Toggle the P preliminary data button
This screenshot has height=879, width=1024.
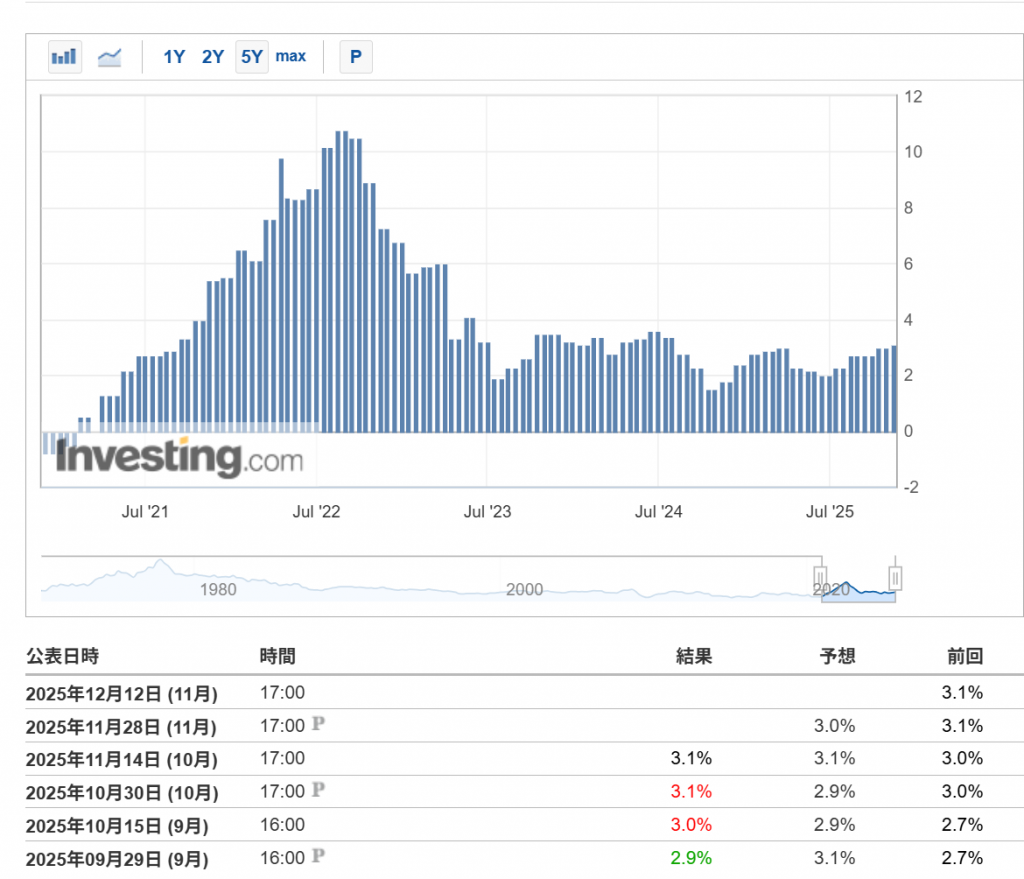pos(355,57)
